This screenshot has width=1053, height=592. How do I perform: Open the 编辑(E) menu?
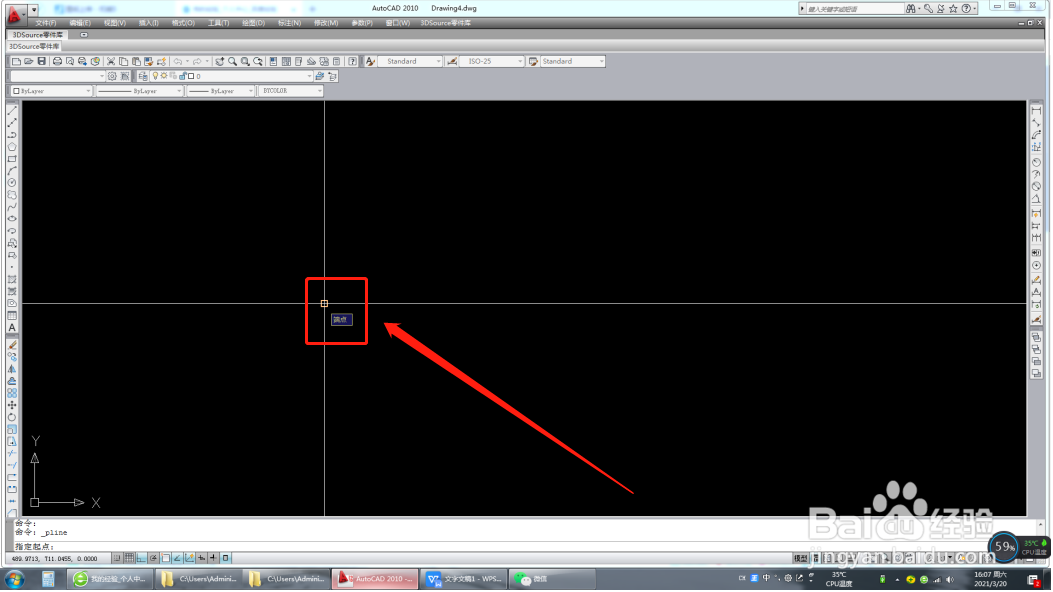[x=80, y=23]
